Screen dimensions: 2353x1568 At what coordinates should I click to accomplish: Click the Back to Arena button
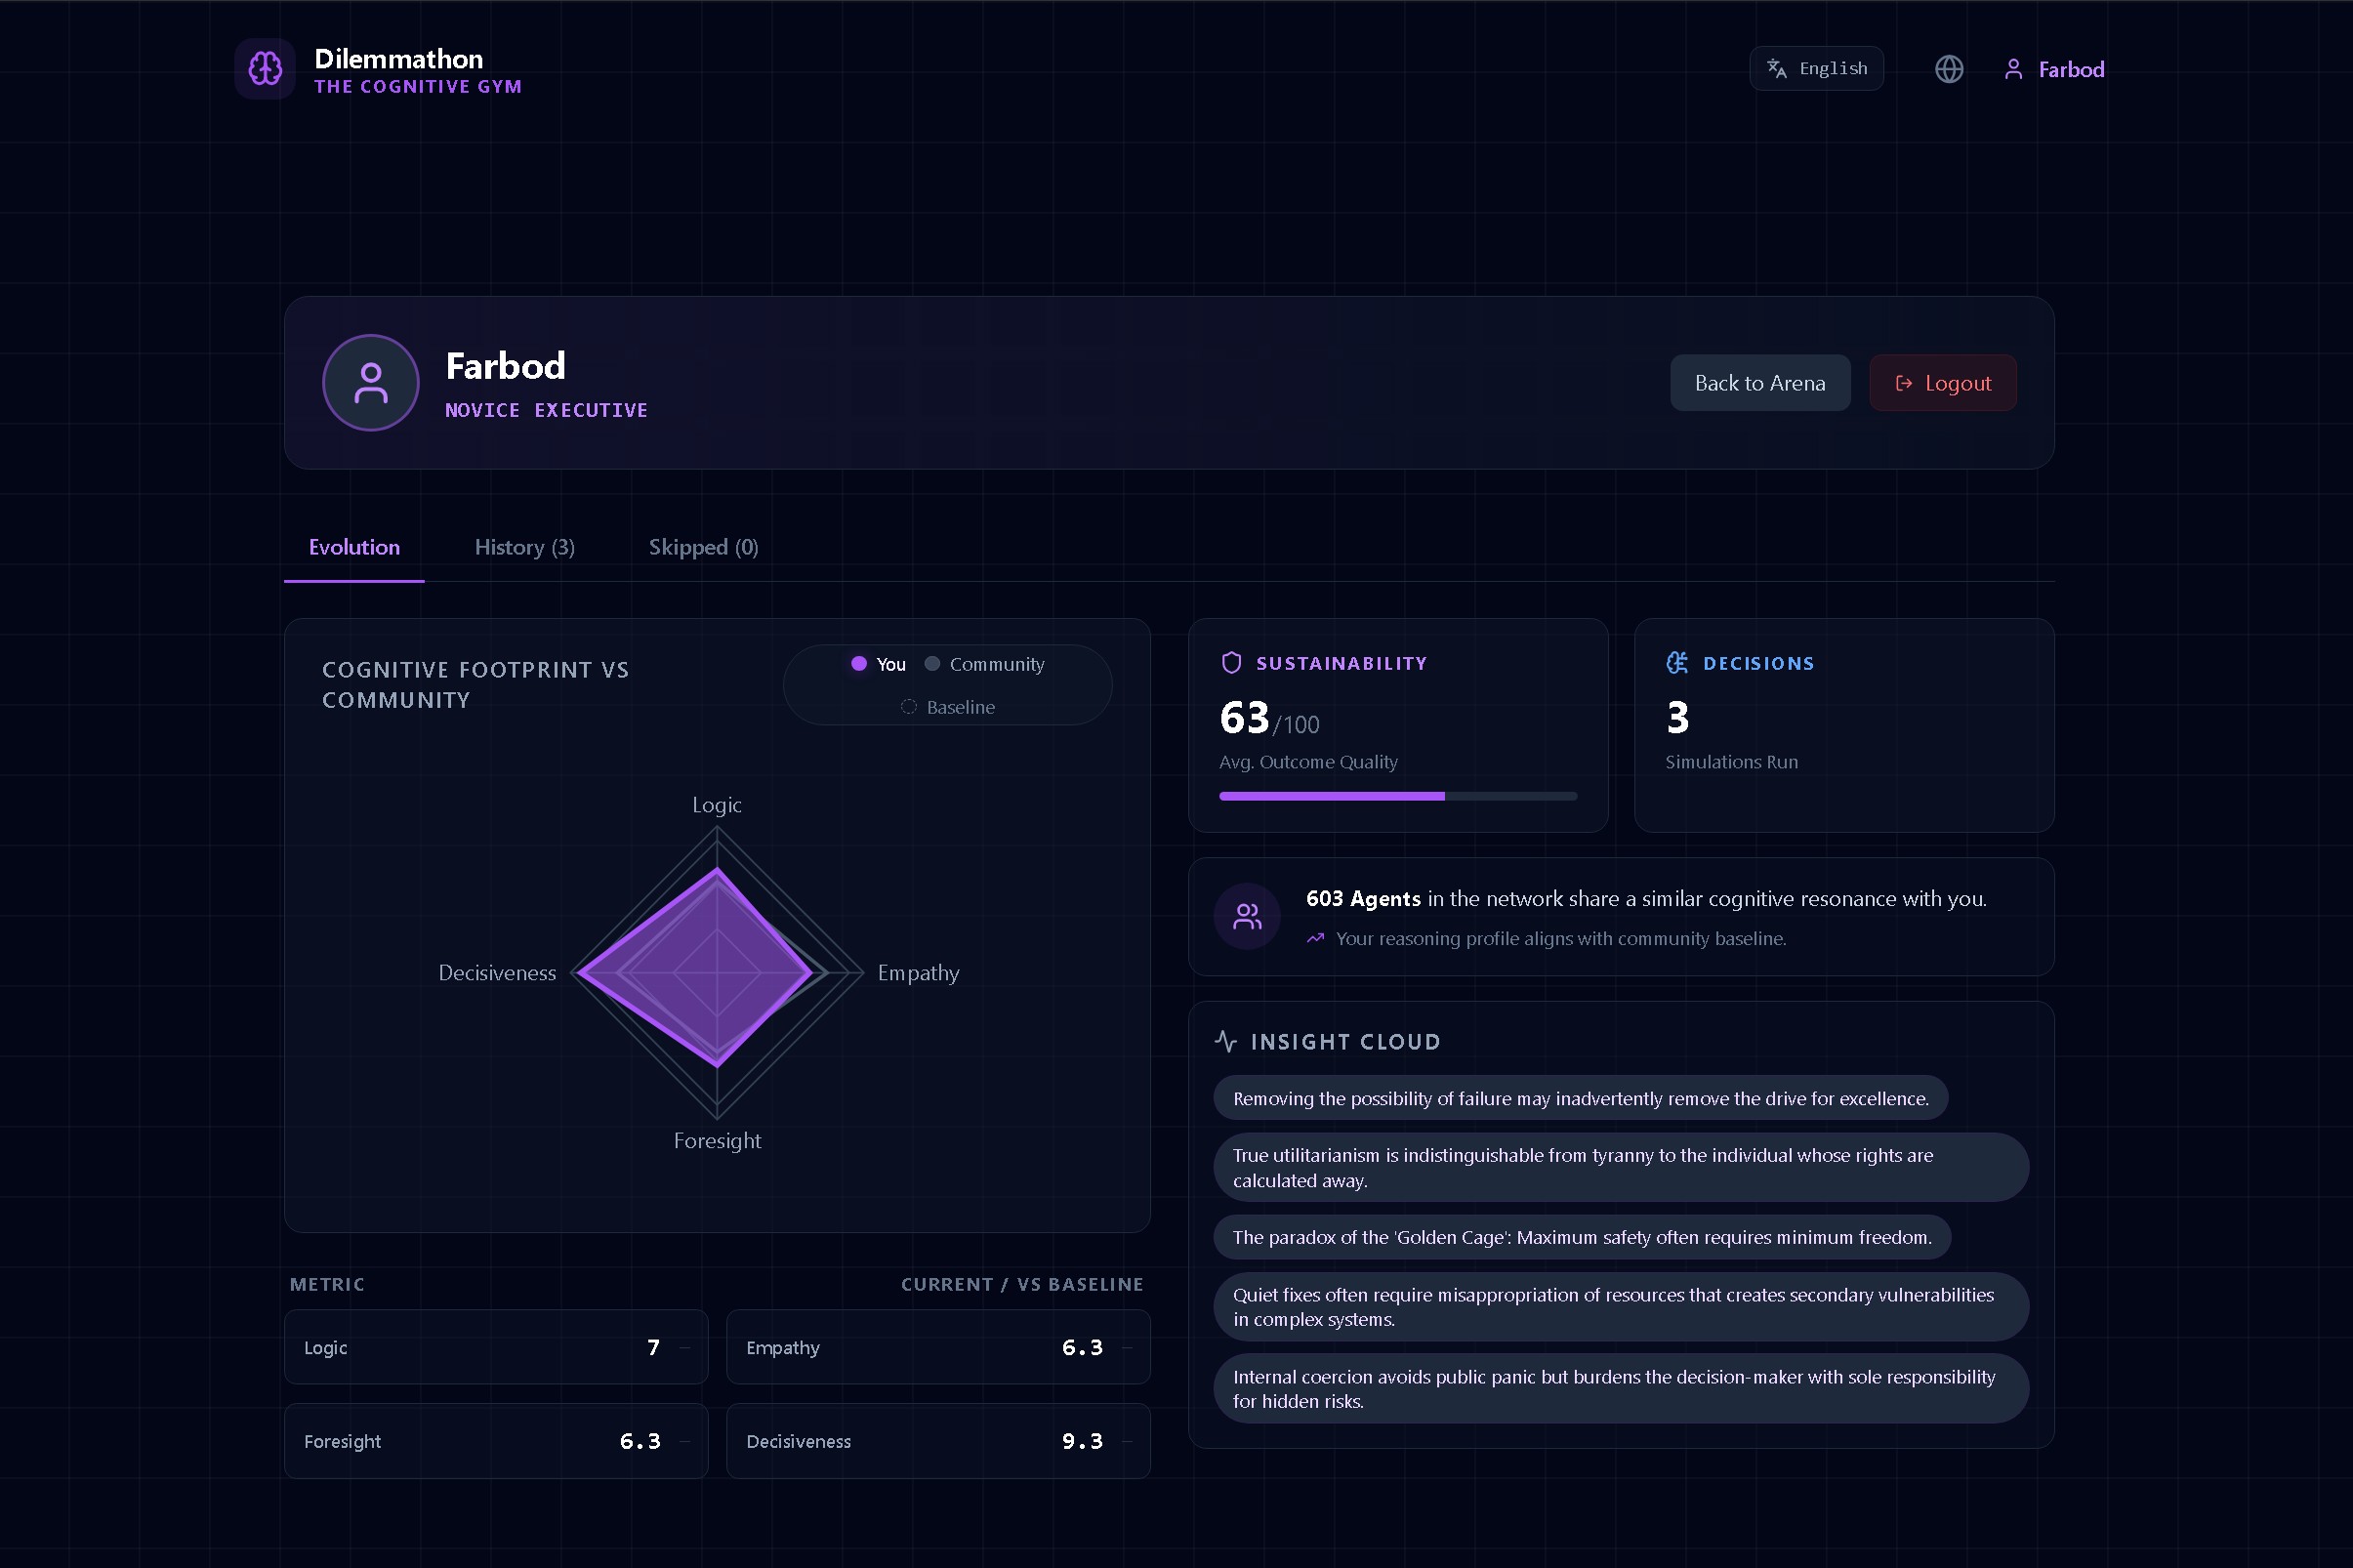point(1759,383)
